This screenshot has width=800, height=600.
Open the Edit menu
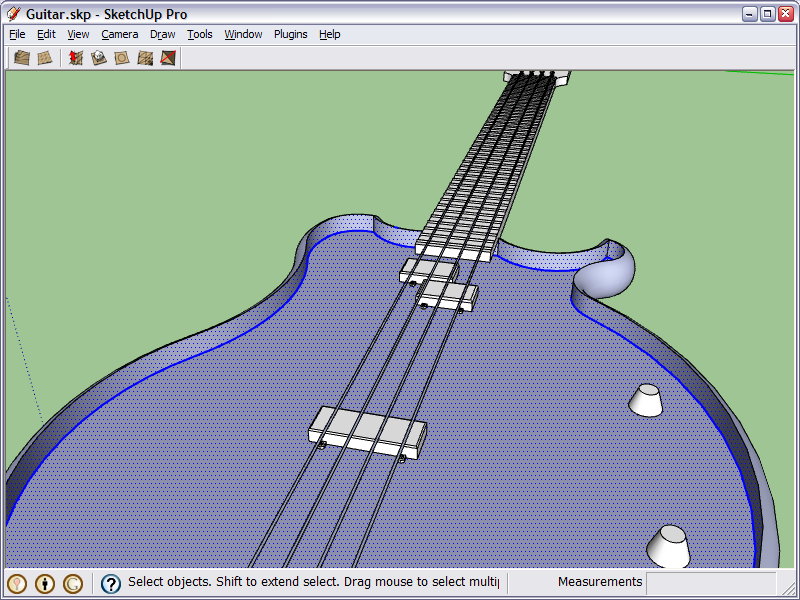(x=46, y=34)
